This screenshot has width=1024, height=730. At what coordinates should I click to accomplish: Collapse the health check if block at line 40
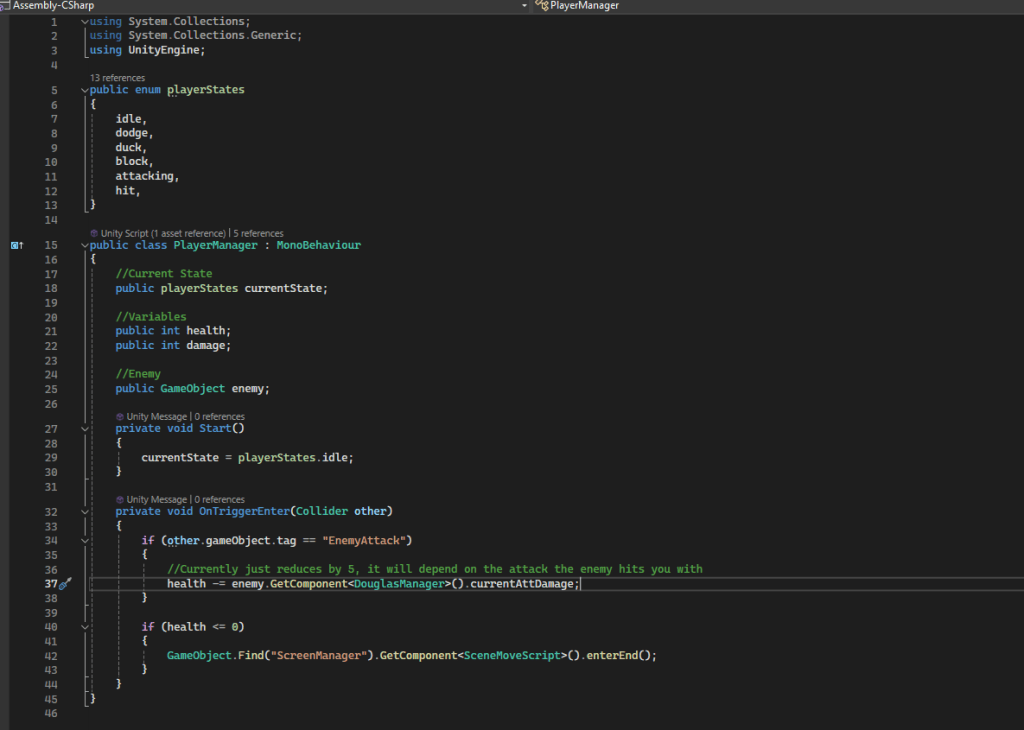click(85, 627)
